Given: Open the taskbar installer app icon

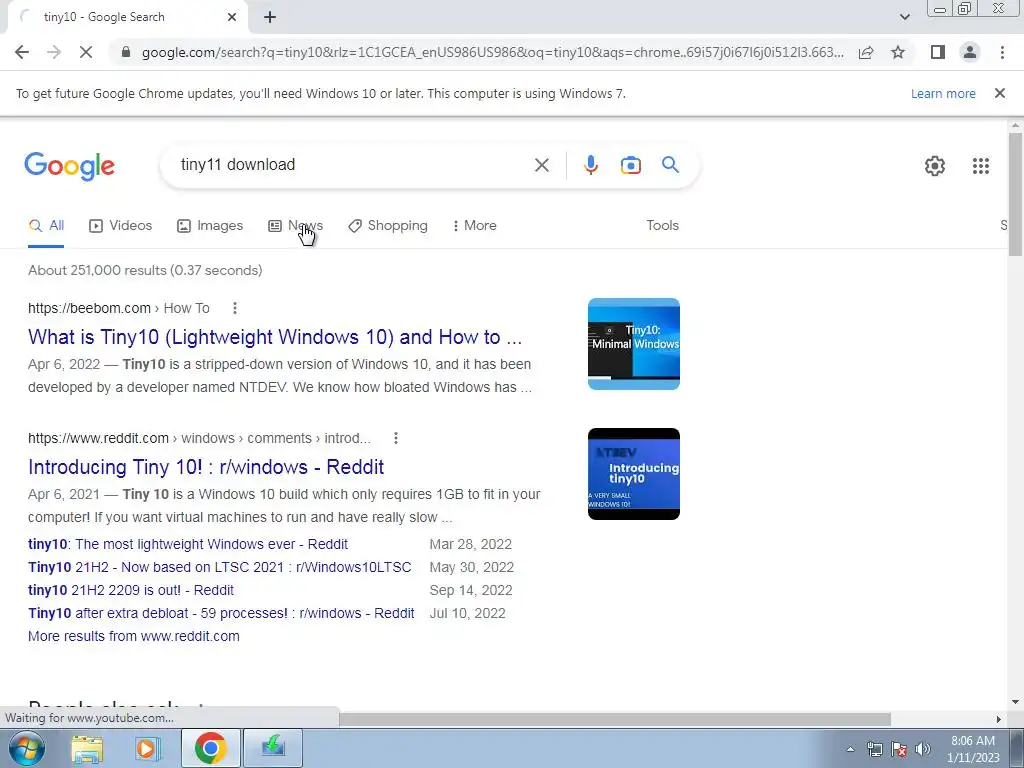Looking at the screenshot, I should pos(273,748).
